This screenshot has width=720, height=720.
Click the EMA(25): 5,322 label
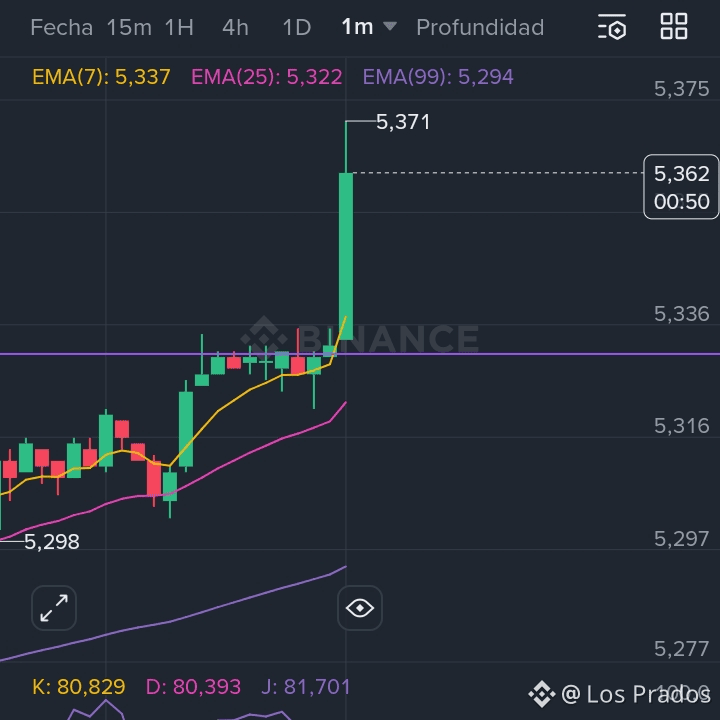pyautogui.click(x=266, y=77)
